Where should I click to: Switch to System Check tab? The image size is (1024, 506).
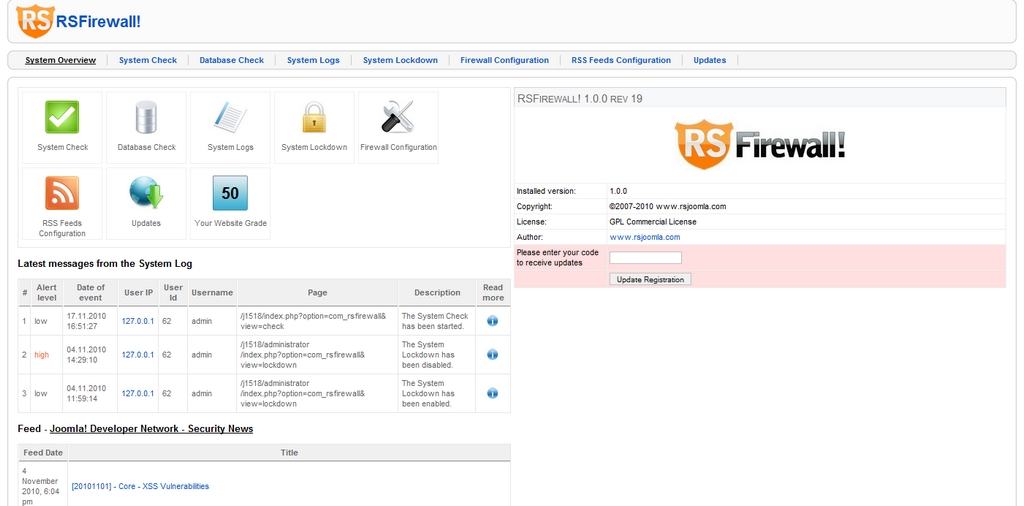[148, 60]
